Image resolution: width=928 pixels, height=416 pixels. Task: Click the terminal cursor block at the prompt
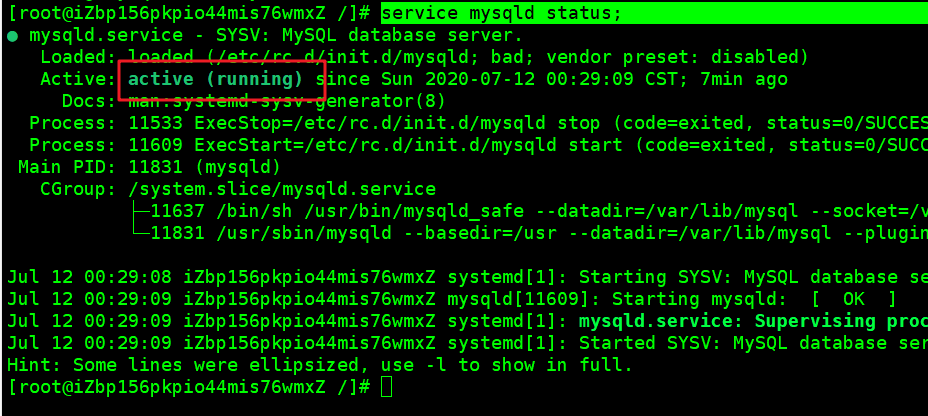point(386,387)
